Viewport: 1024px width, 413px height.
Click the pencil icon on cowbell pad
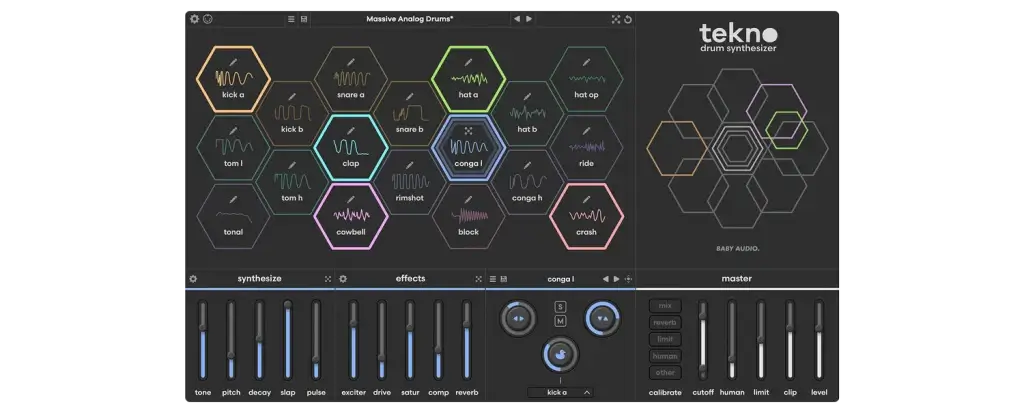point(351,199)
